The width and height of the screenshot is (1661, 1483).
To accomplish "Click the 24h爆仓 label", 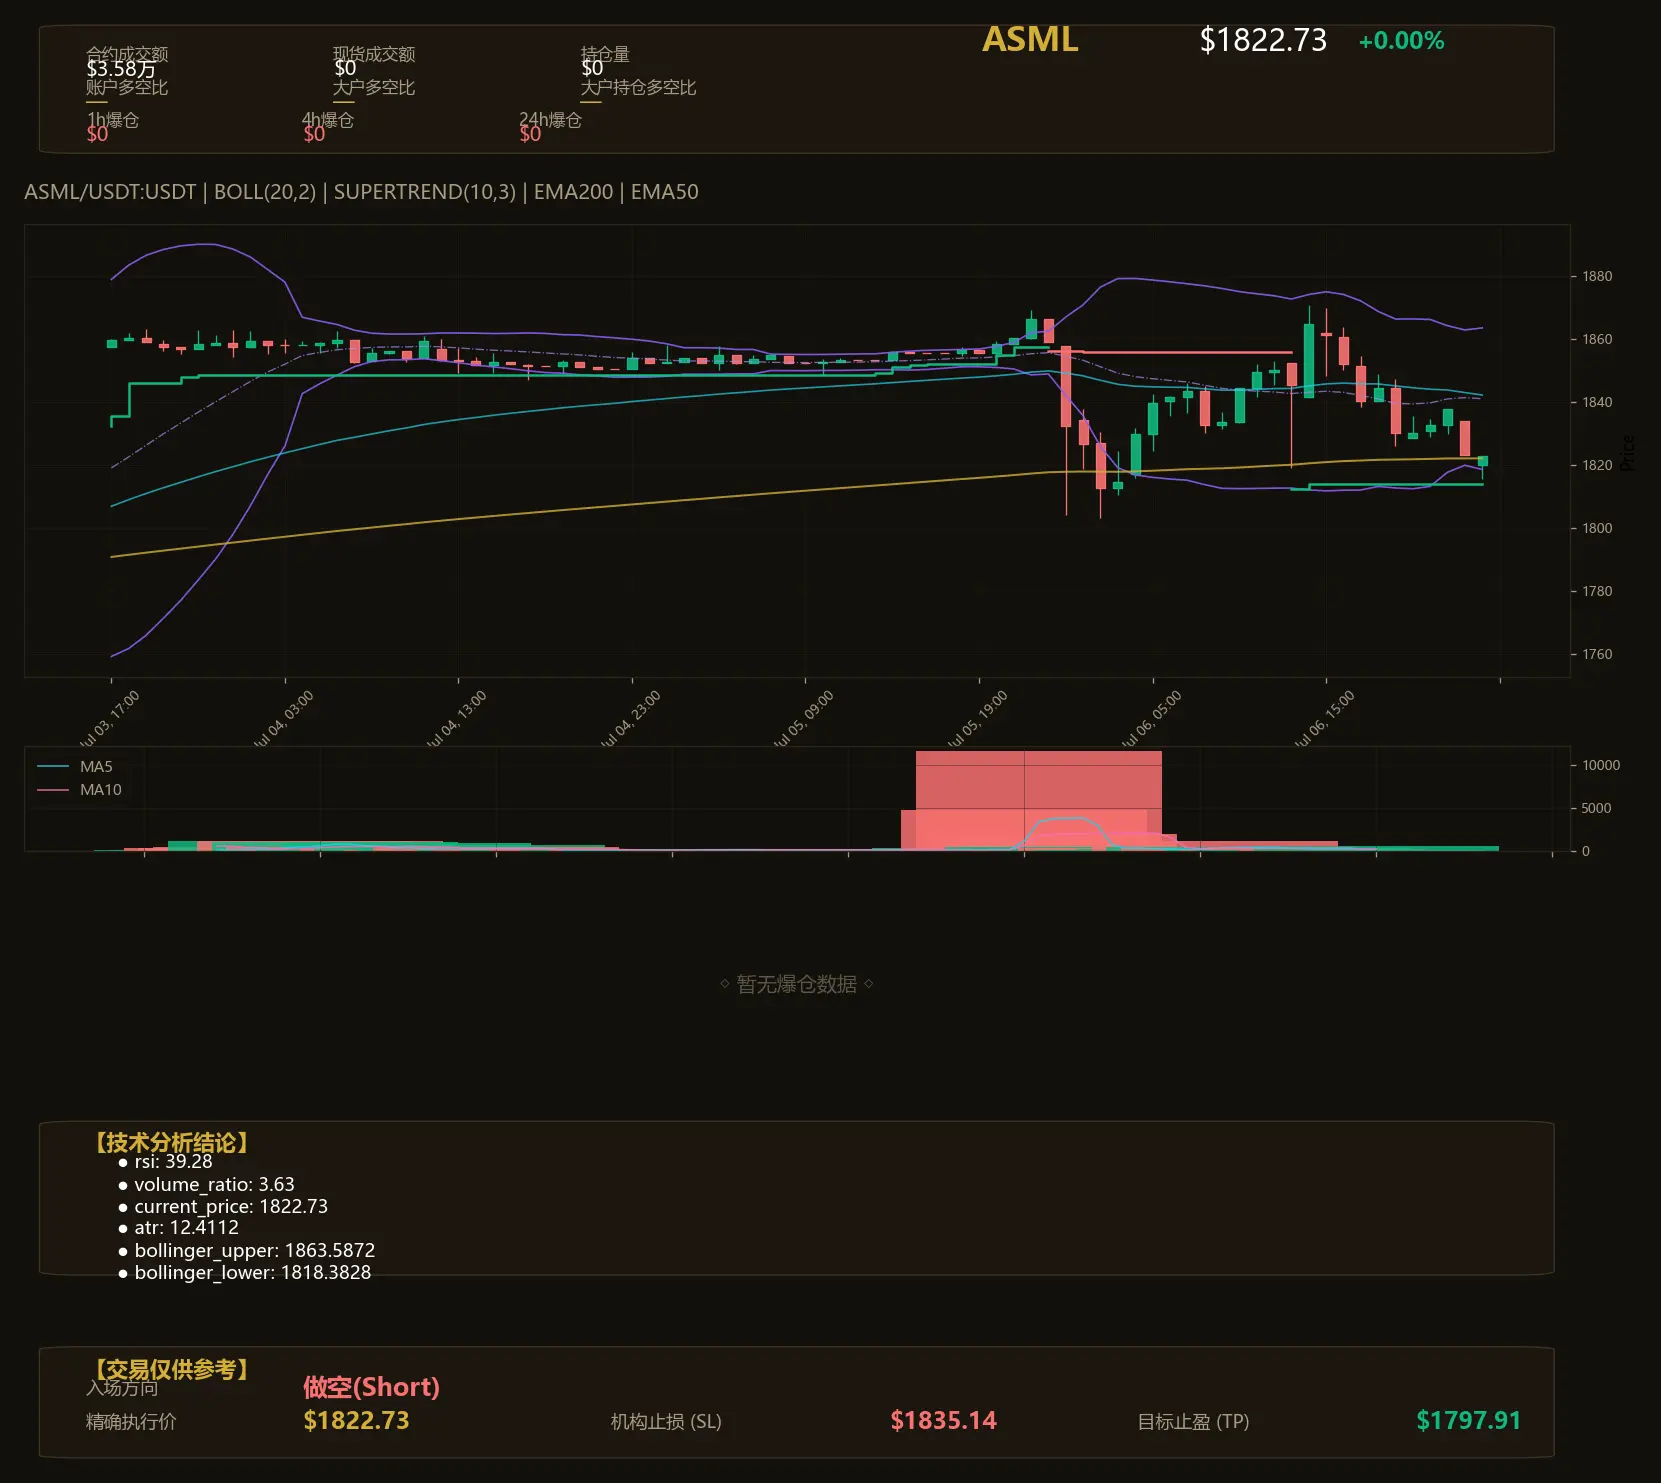I will (550, 120).
